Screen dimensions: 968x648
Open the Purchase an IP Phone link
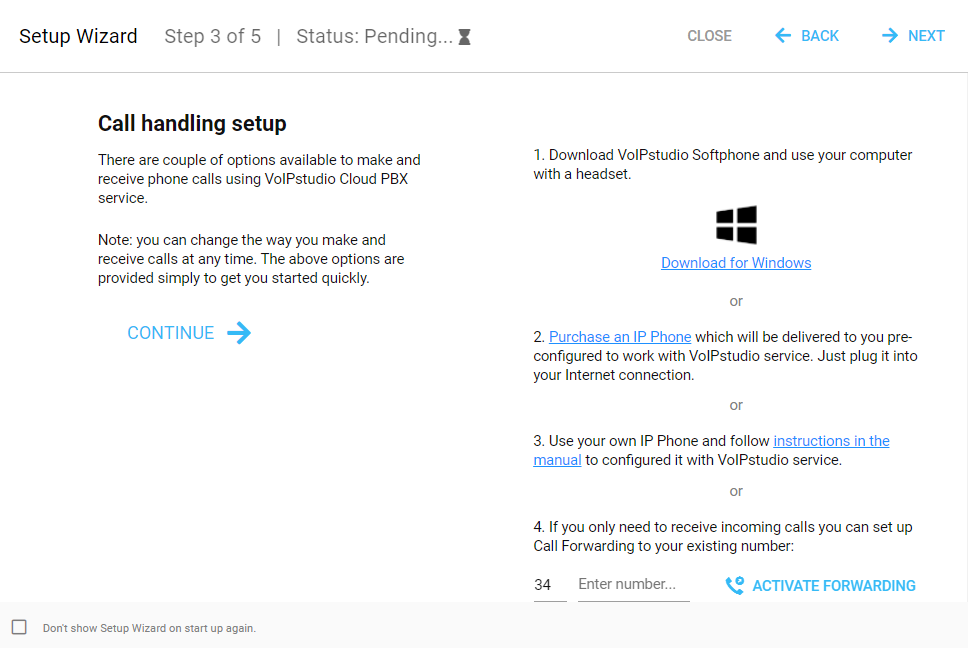(x=620, y=337)
